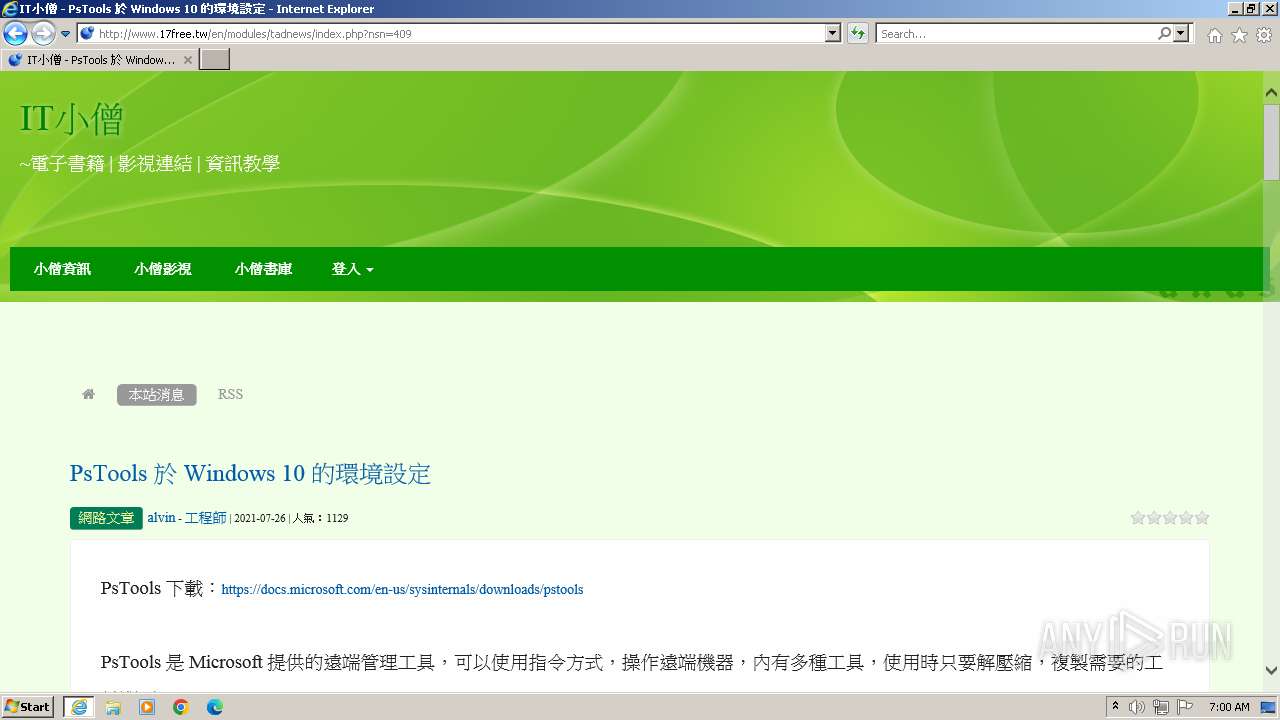Open the Home icon in Internet Explorer
The height and width of the screenshot is (720, 1280).
click(1214, 35)
